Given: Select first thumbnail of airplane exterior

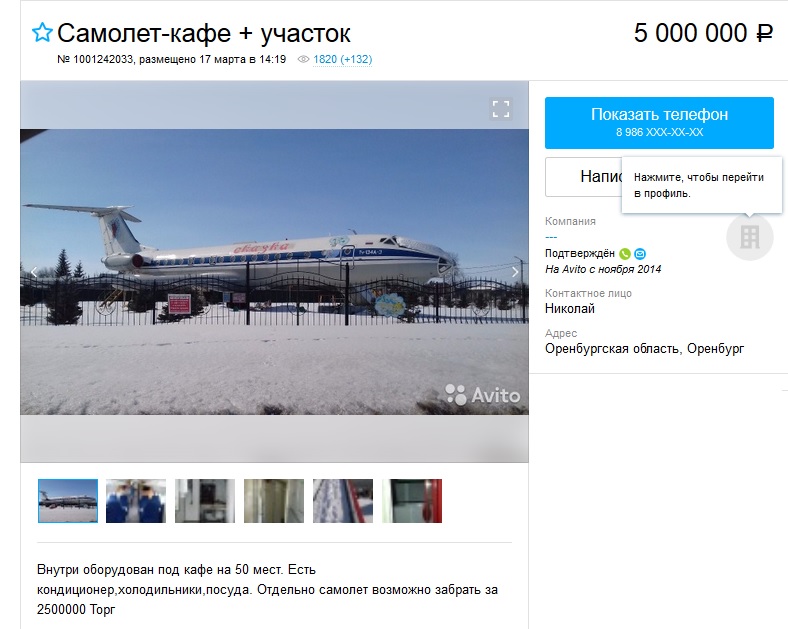Looking at the screenshot, I should coord(68,501).
